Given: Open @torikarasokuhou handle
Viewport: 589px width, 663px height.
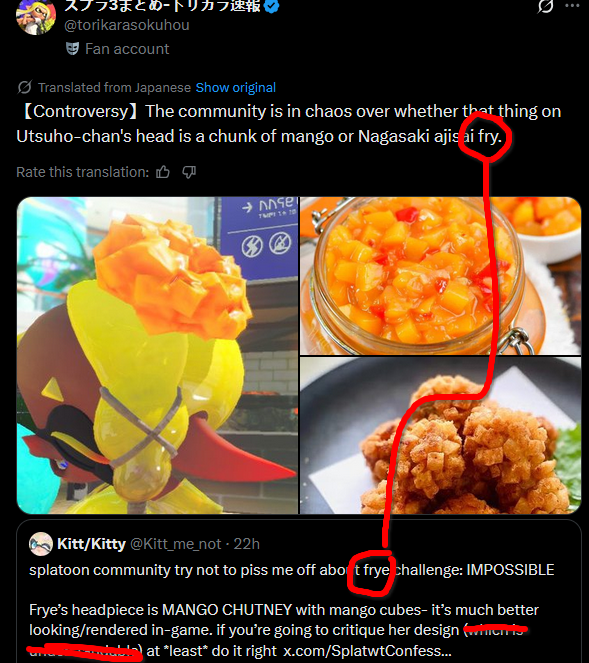Looking at the screenshot, I should tap(126, 25).
